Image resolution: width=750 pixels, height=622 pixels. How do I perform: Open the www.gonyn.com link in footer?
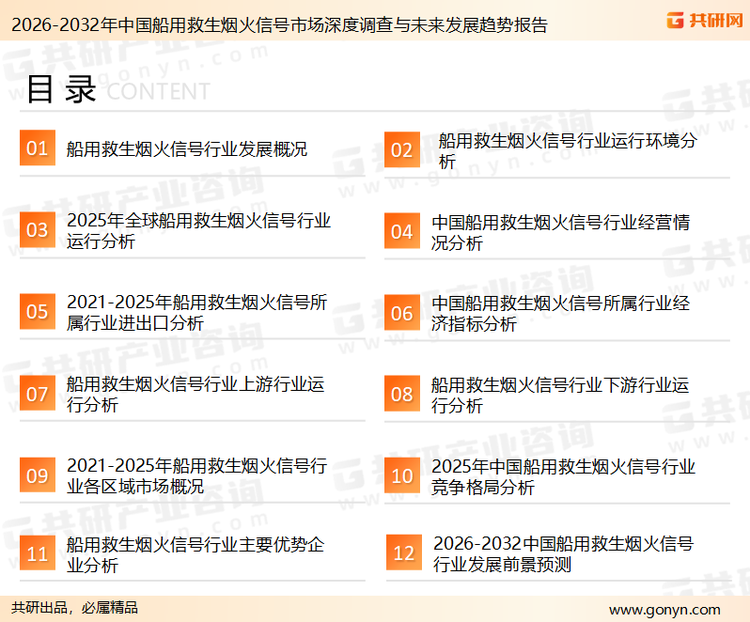664,610
